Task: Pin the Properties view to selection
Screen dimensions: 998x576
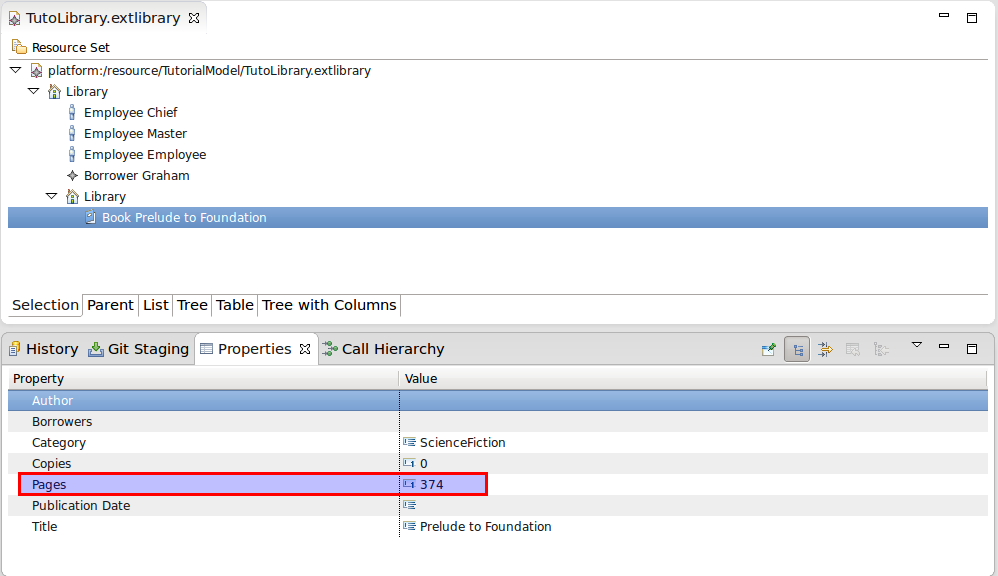Action: (x=768, y=349)
